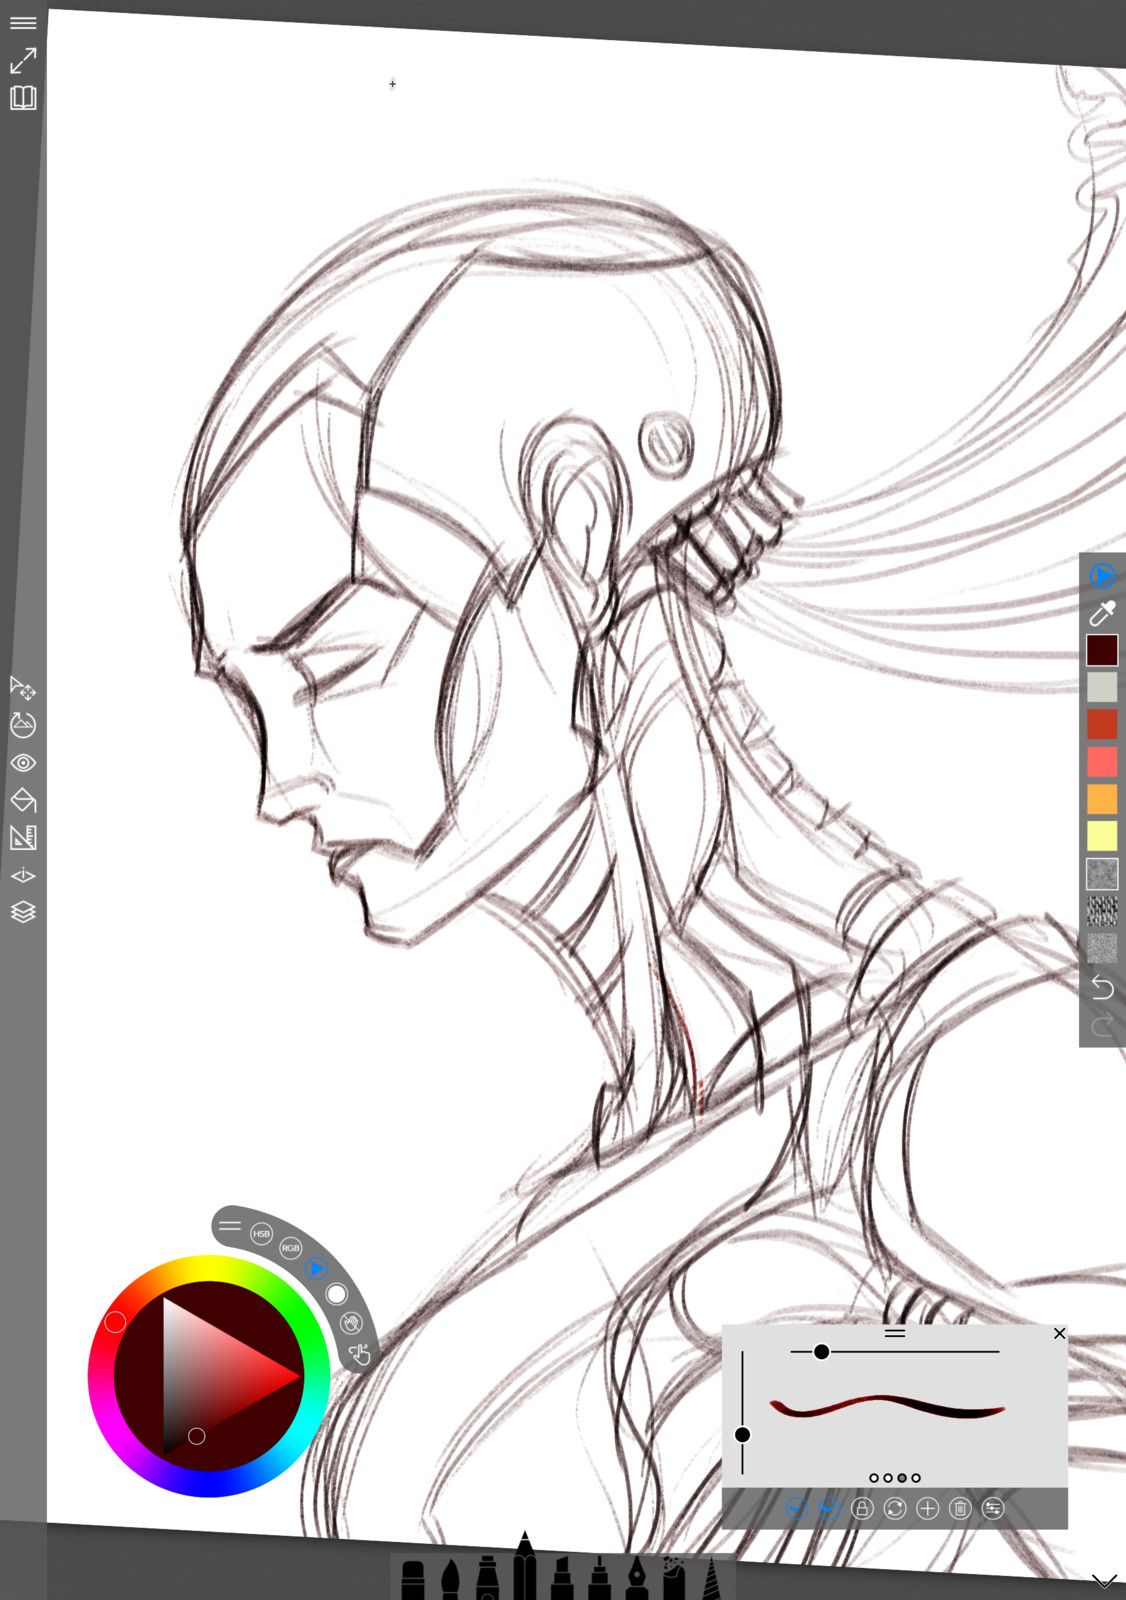Go to first brush panel page dot
1126x1600 pixels.
874,1477
